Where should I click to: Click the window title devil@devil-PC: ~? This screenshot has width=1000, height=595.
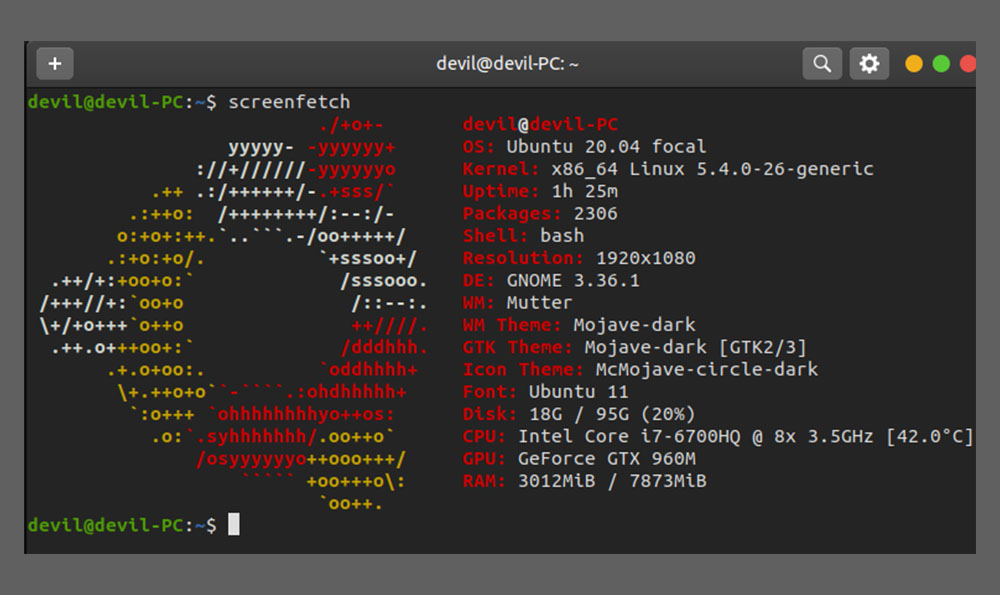(507, 64)
